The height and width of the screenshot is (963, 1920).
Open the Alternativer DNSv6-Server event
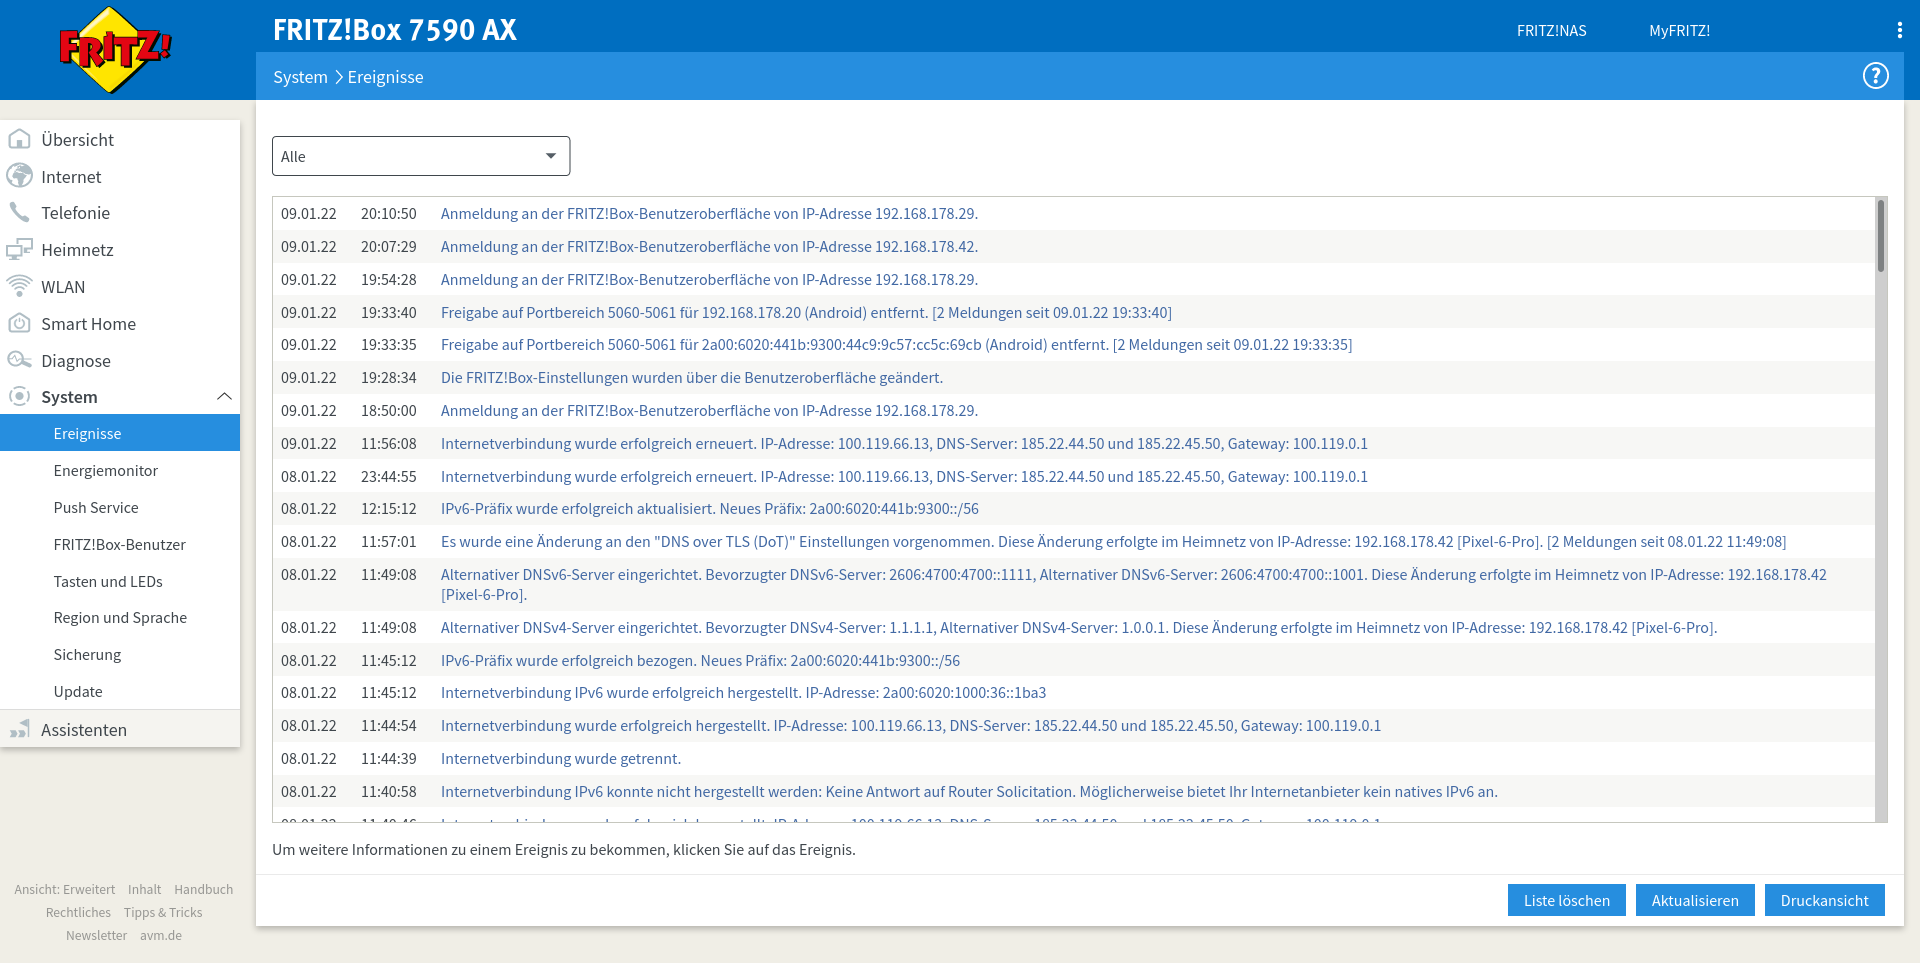[x=1134, y=584]
